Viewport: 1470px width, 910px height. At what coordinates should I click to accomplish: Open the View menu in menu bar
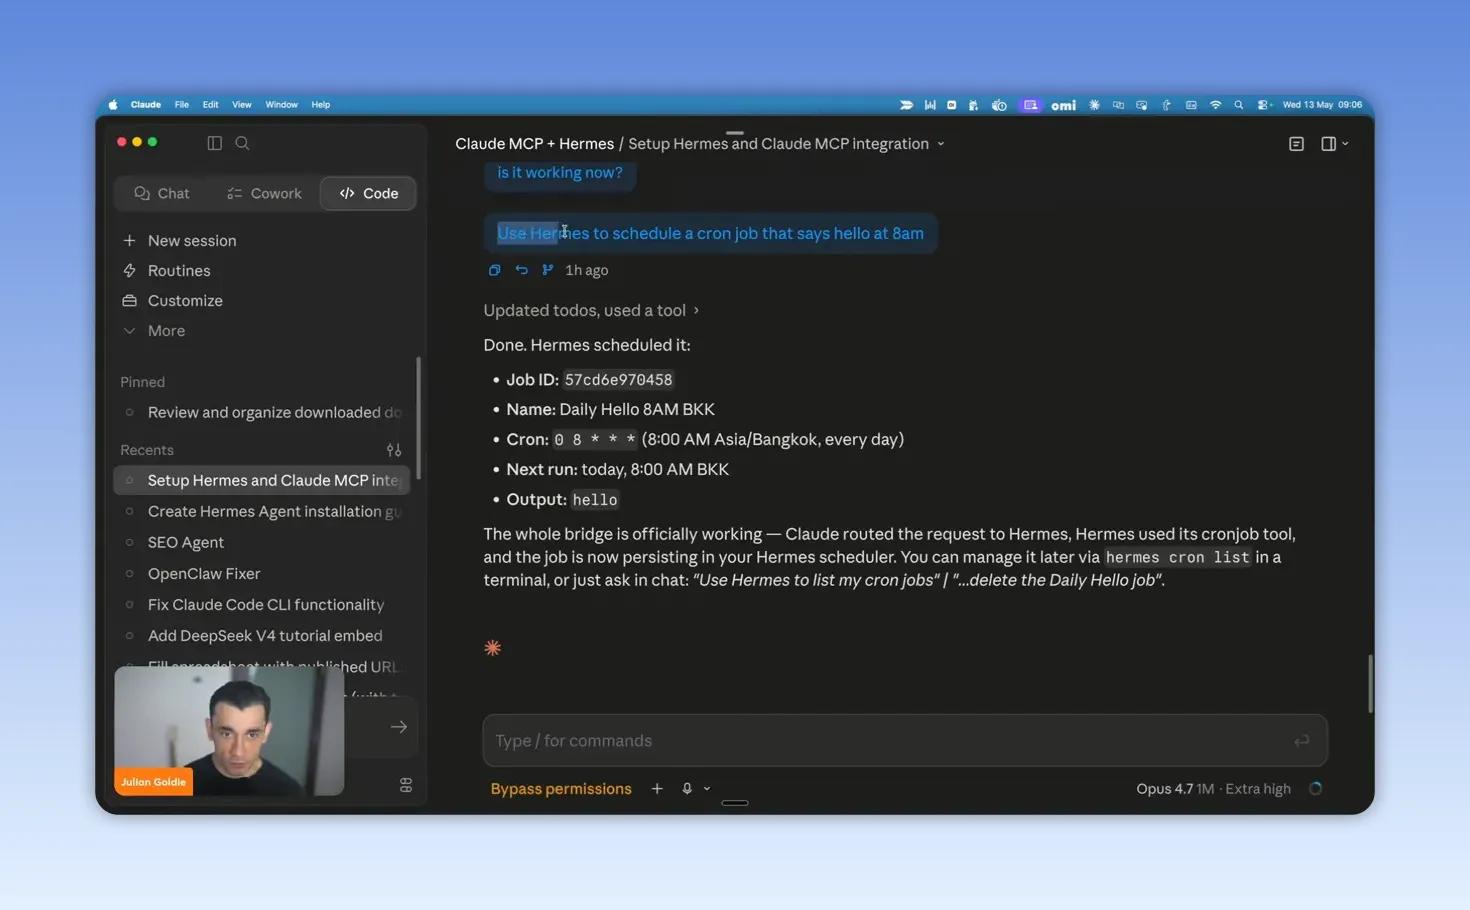[x=242, y=104]
